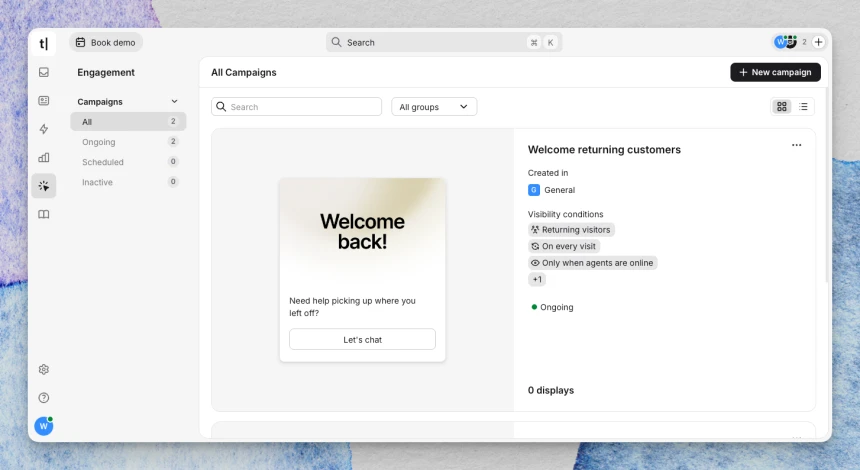Screen dimensions: 860x470
Task: Select the All campaigns filter
Action: pyautogui.click(x=128, y=122)
